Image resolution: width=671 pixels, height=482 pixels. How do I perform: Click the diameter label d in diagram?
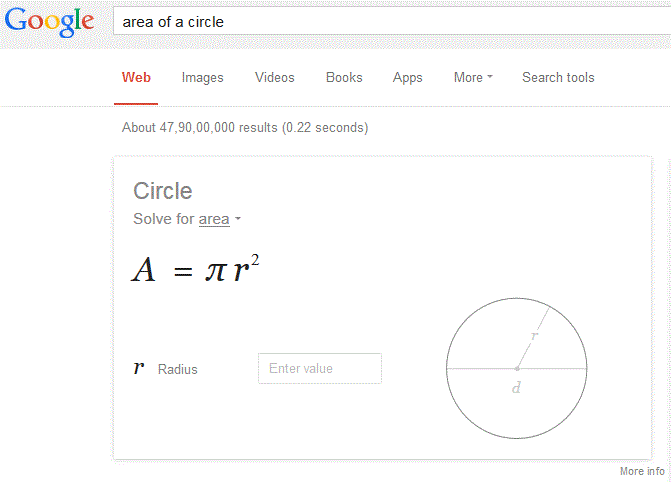pyautogui.click(x=516, y=388)
